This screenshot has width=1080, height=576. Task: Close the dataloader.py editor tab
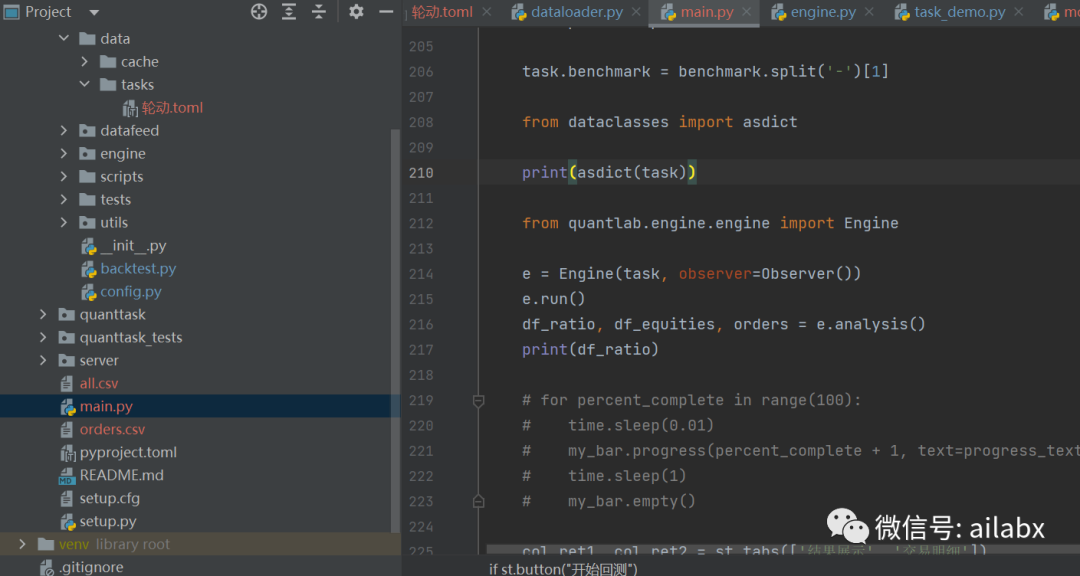coord(636,12)
